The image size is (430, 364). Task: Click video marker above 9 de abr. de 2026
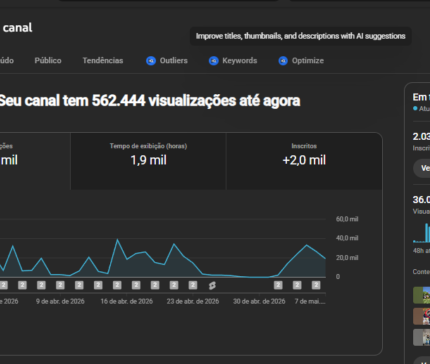[x=60, y=285]
